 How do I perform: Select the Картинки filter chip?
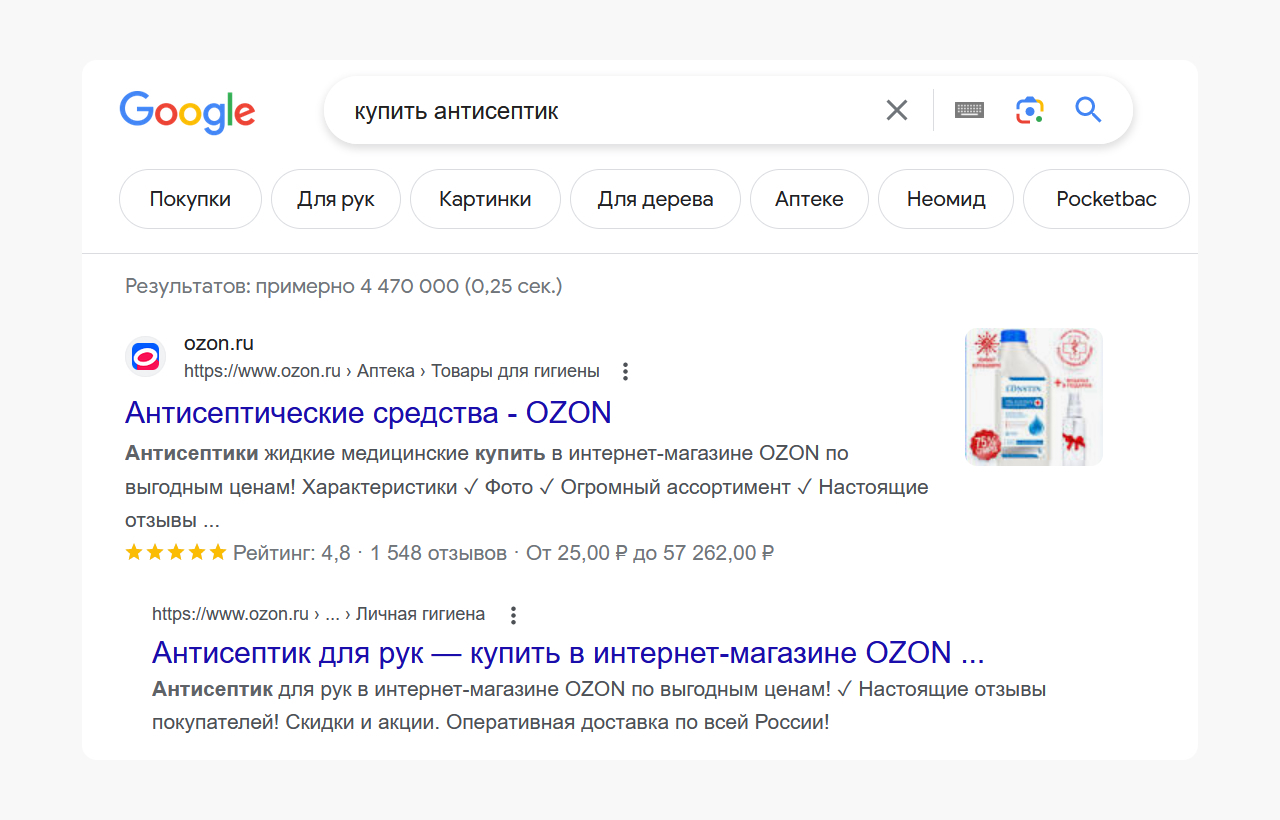click(x=485, y=199)
